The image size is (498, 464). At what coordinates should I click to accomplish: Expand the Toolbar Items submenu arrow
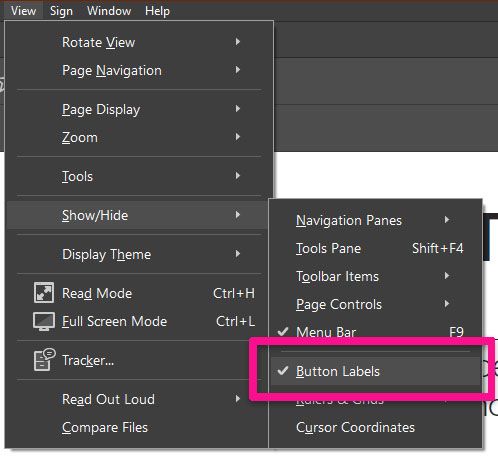click(447, 276)
